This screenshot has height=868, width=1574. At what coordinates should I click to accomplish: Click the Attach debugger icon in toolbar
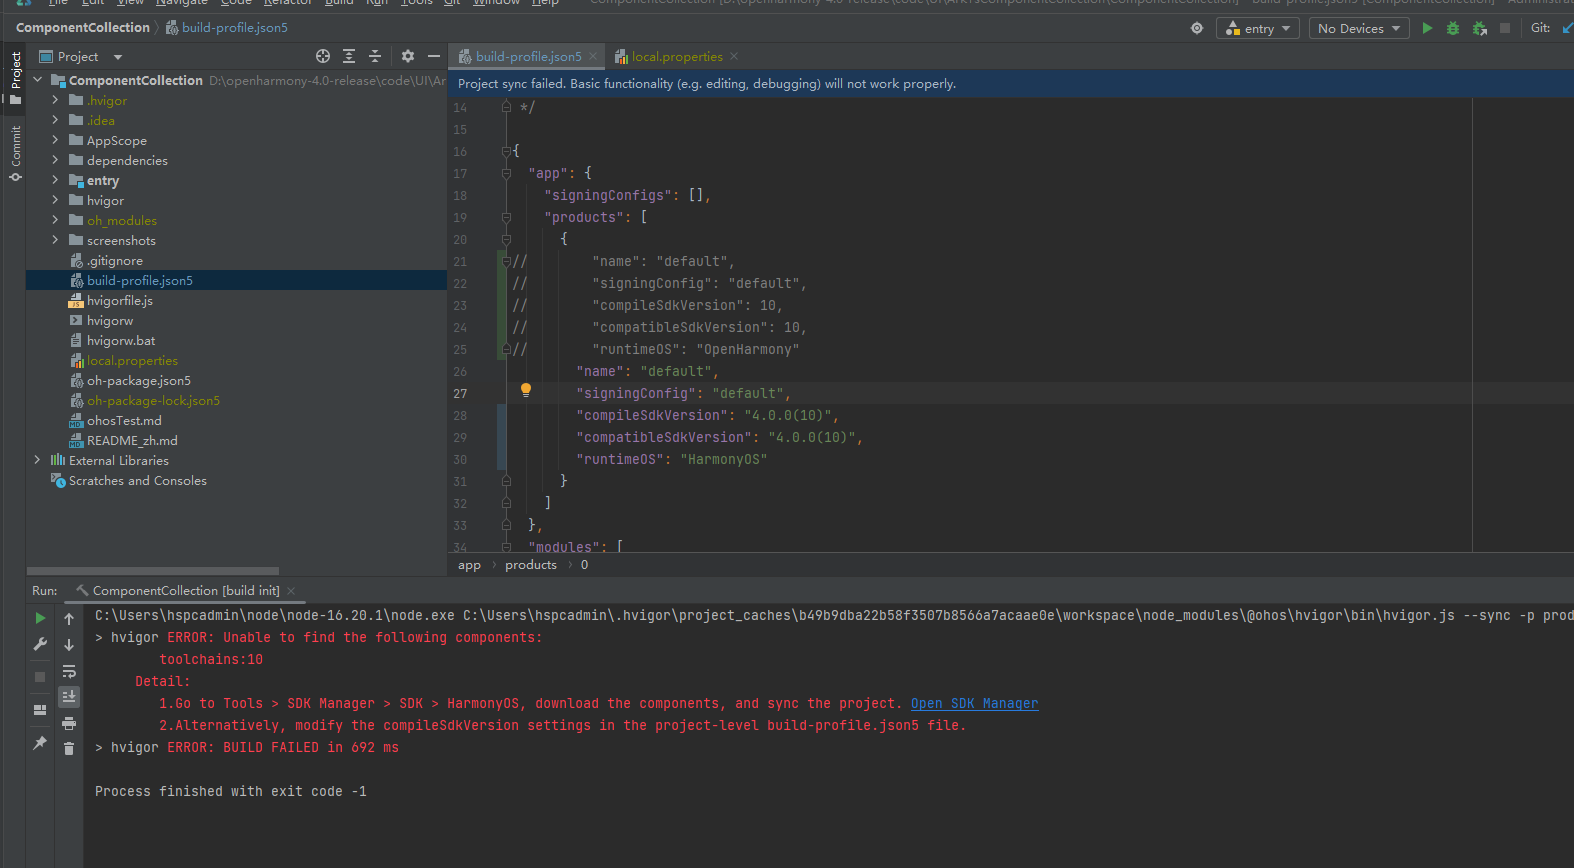click(1480, 28)
